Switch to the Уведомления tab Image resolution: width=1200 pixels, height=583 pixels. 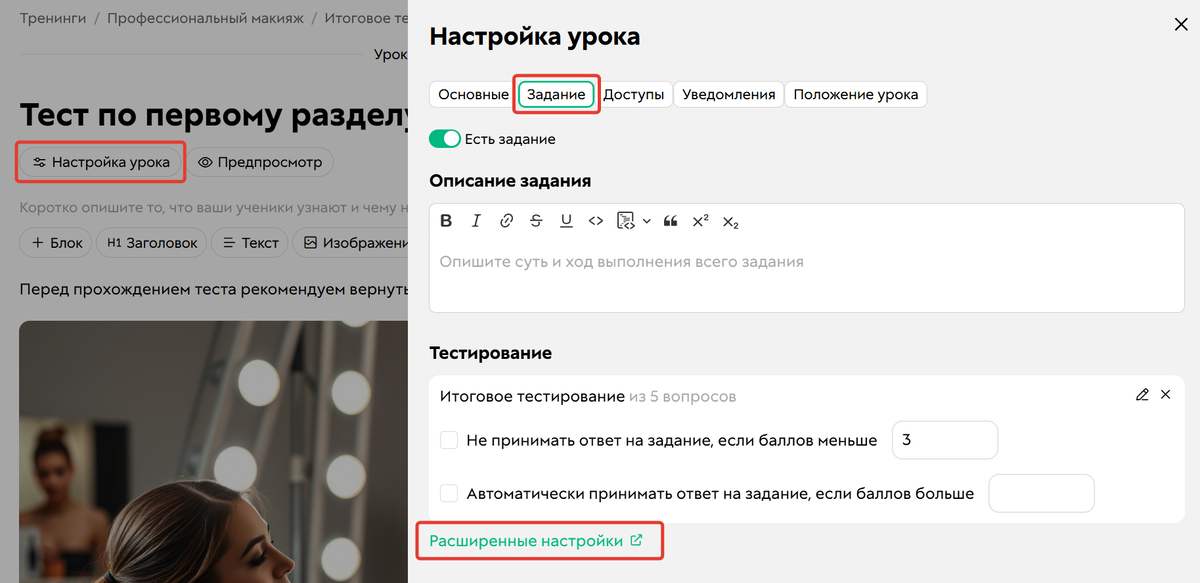(728, 94)
